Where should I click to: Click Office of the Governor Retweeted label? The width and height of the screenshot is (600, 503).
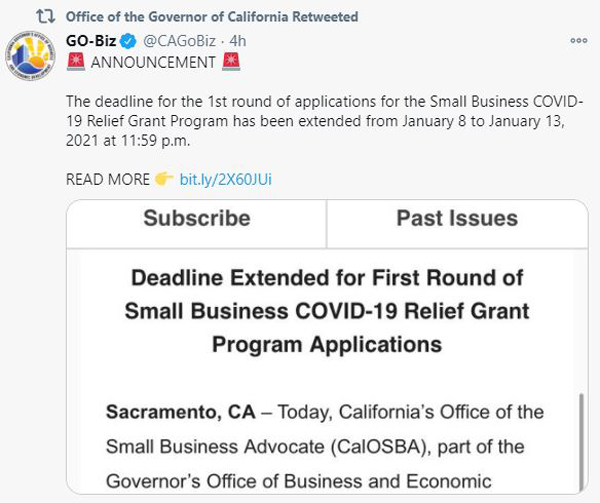(x=212, y=17)
